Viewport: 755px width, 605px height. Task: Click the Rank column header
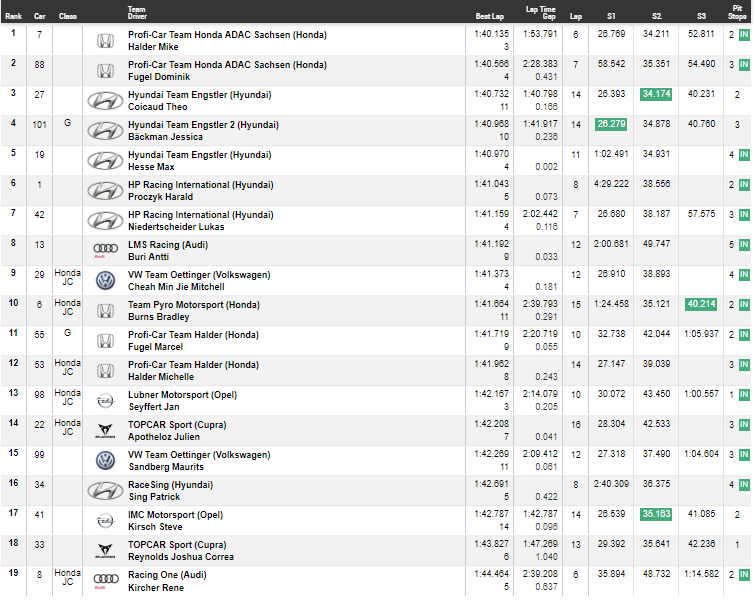click(x=13, y=16)
